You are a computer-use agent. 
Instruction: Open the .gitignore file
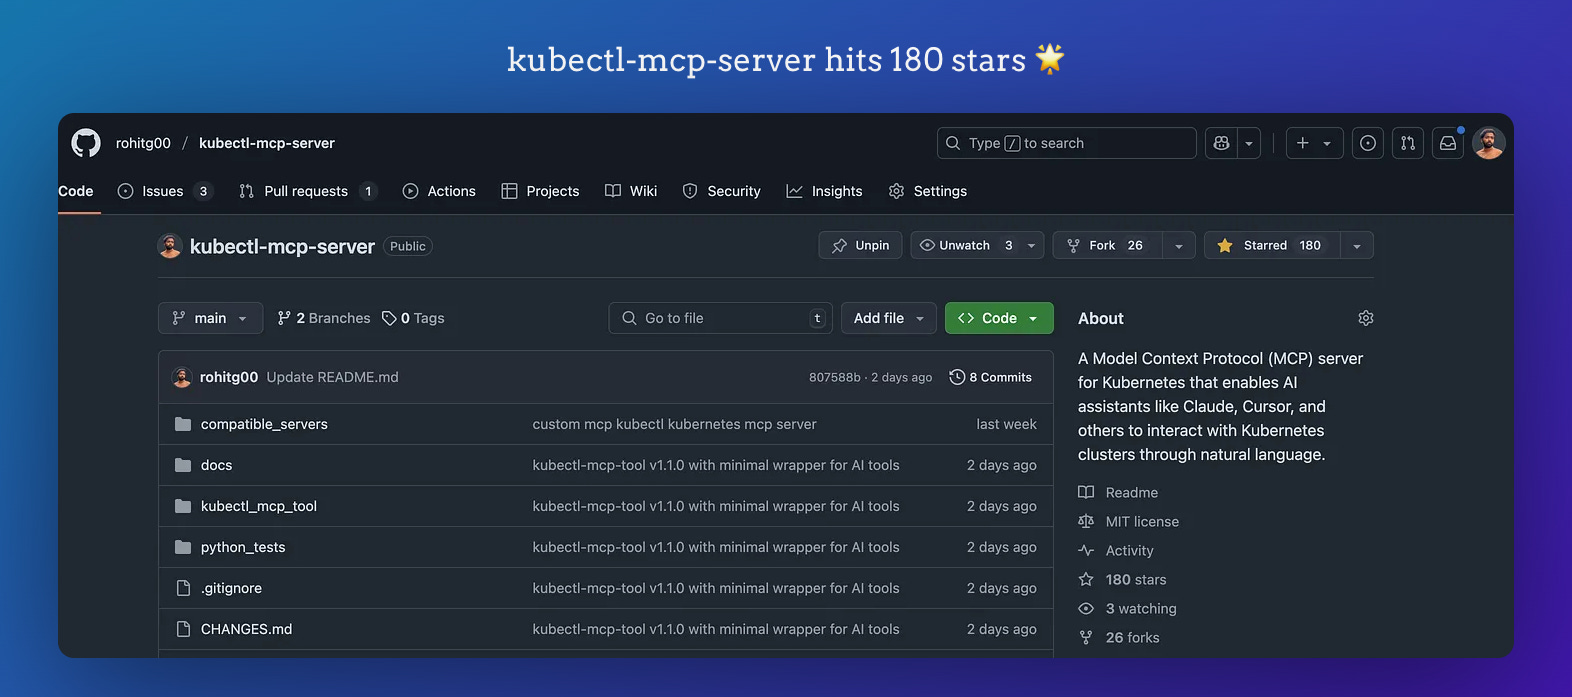click(231, 588)
